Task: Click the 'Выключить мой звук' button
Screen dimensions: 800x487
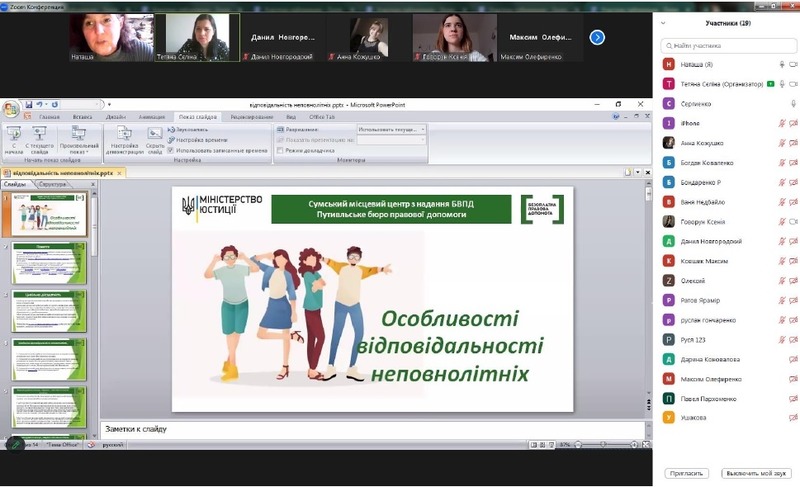Action: [x=757, y=472]
